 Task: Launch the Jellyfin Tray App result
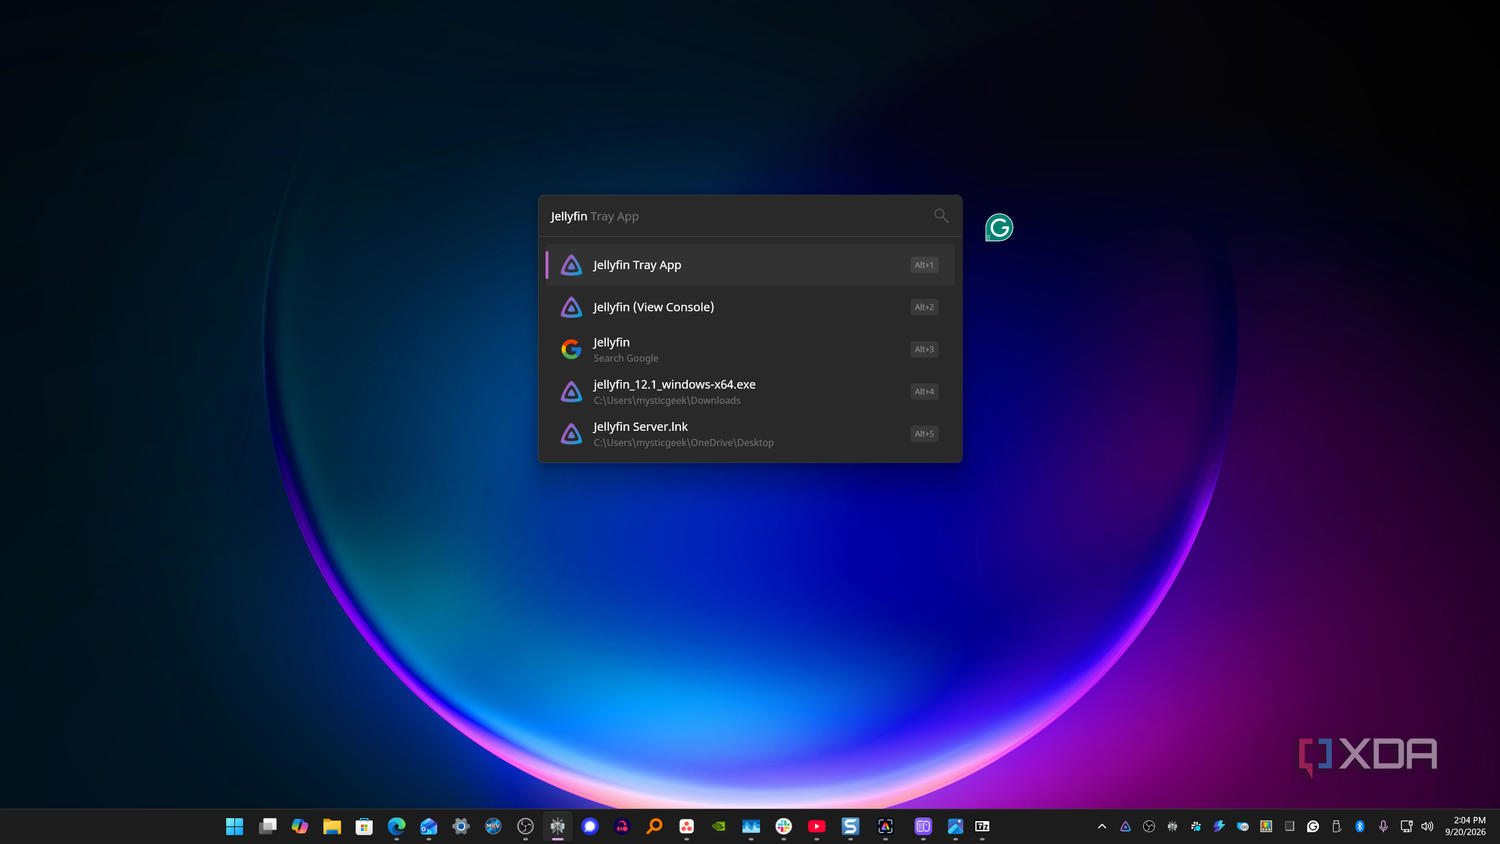[x=750, y=265]
